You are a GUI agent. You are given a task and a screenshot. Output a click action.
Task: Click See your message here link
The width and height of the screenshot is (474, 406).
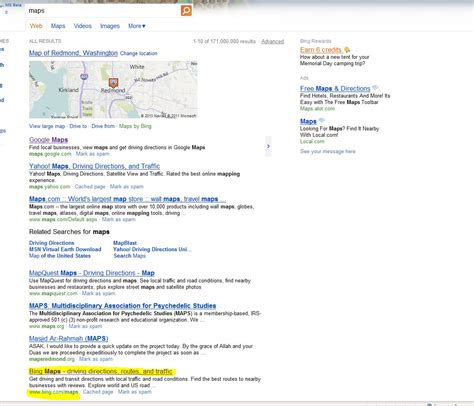point(328,151)
